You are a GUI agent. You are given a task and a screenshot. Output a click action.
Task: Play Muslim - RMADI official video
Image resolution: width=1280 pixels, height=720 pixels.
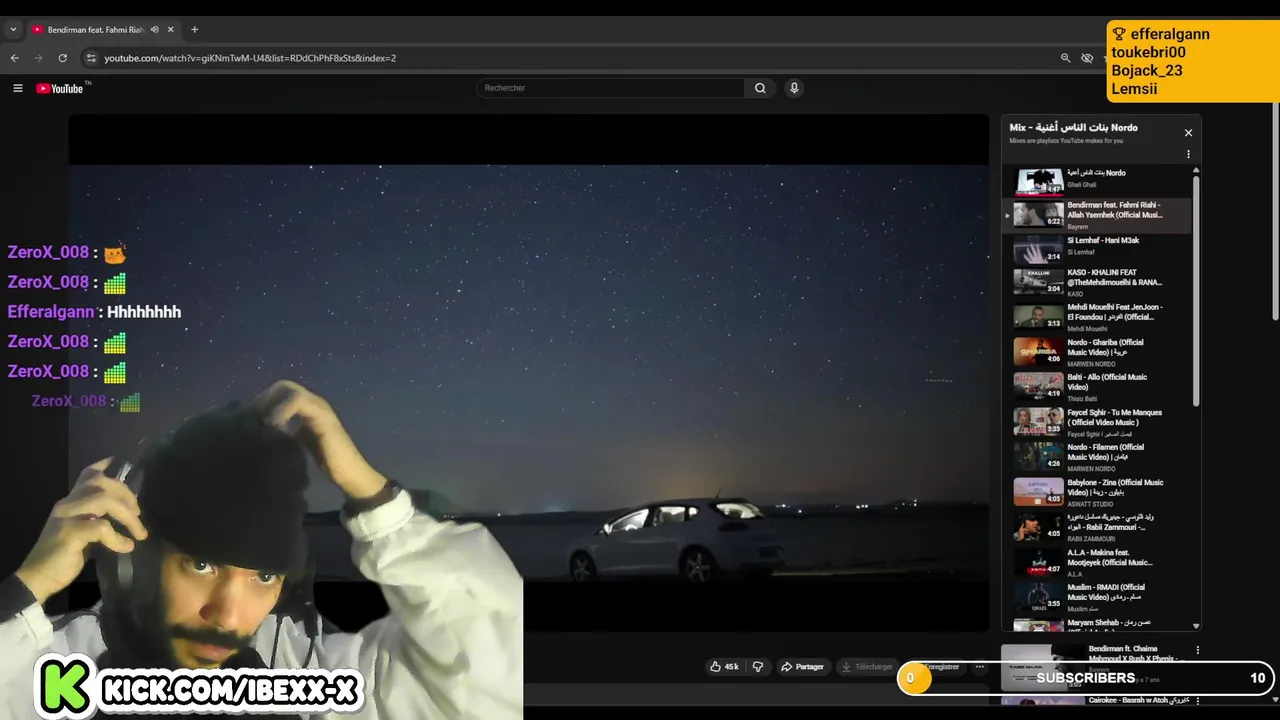(1096, 597)
